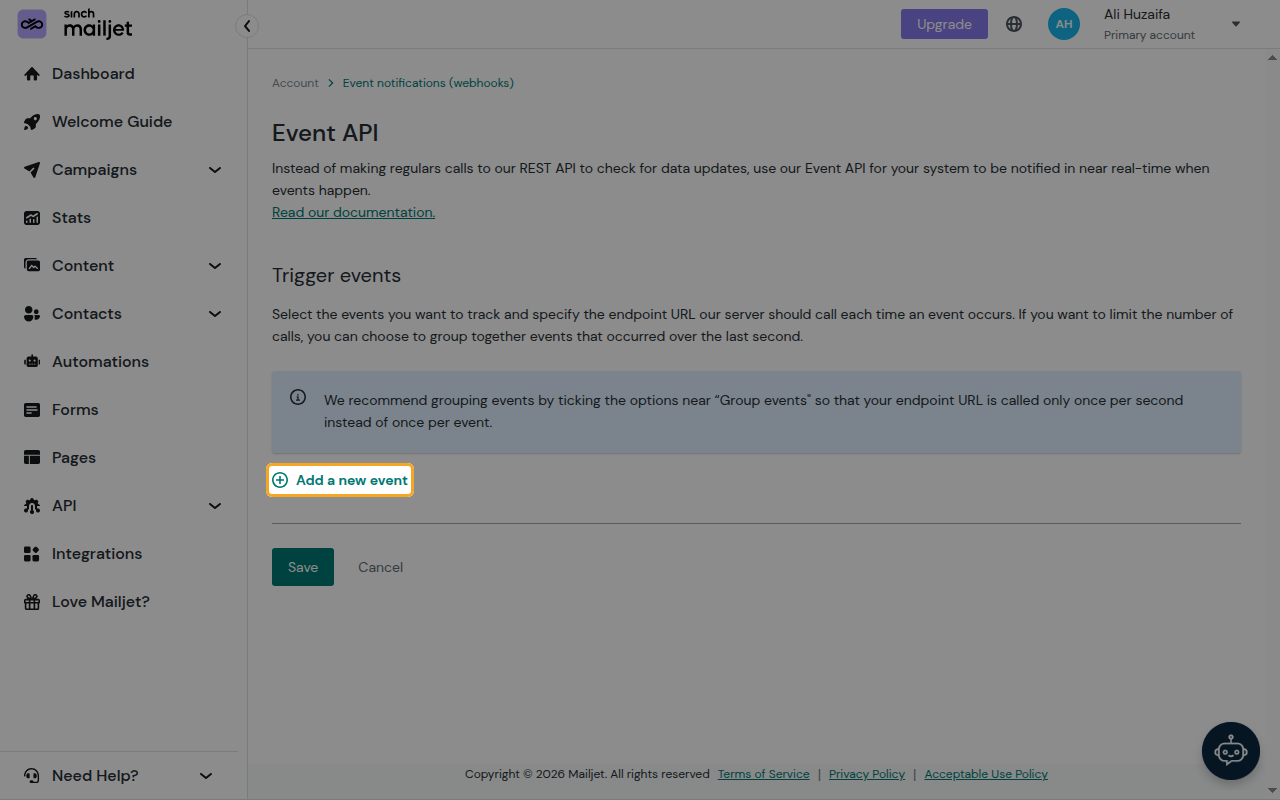
Task: Expand the Need Help chevron
Action: click(x=206, y=776)
